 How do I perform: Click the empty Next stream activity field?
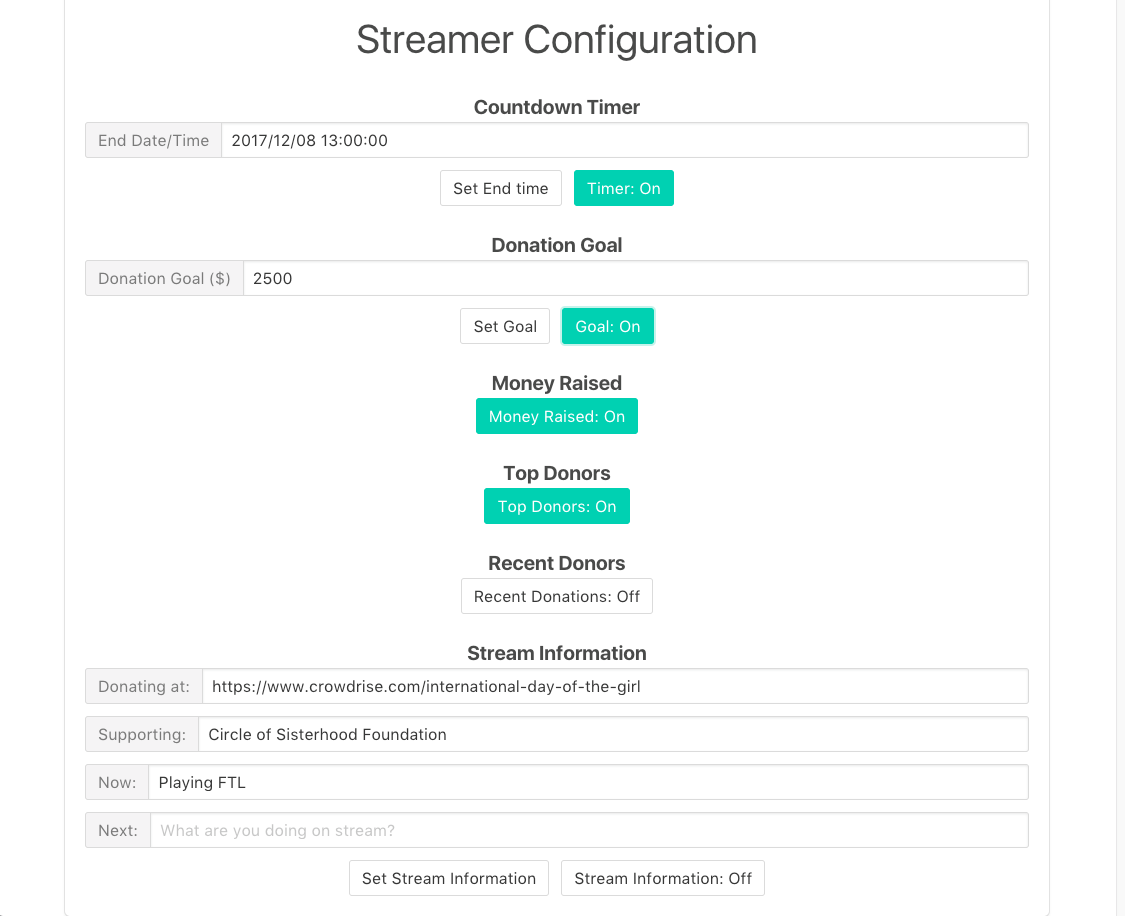[x=589, y=830]
